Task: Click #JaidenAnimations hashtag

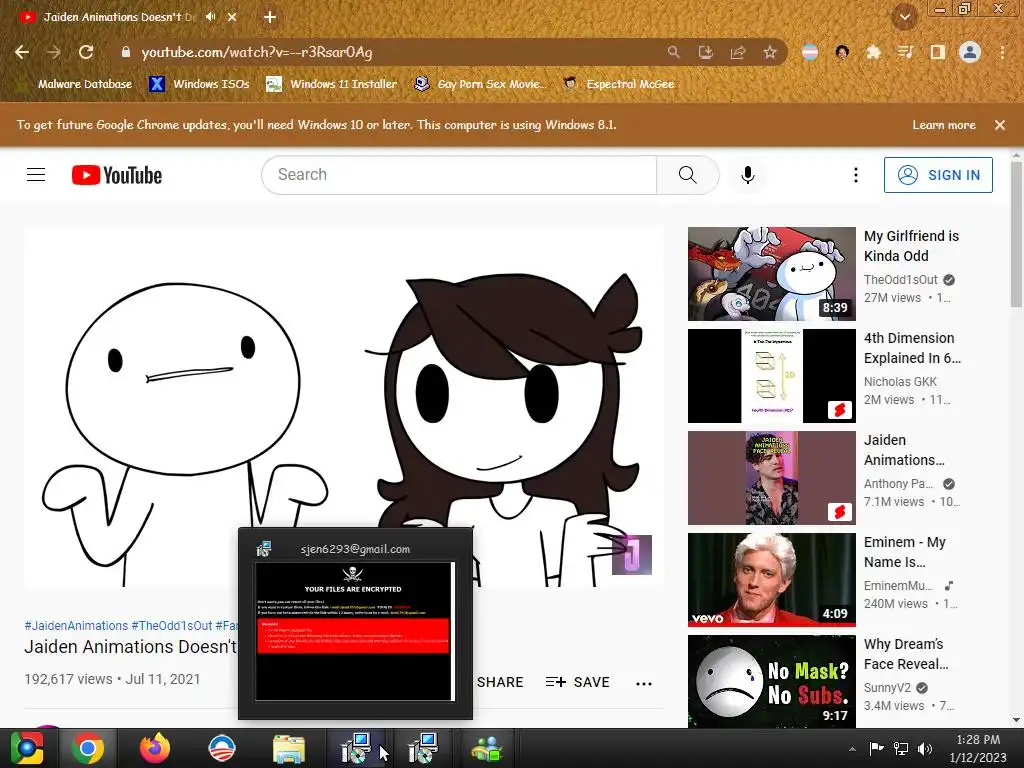Action: (76, 626)
